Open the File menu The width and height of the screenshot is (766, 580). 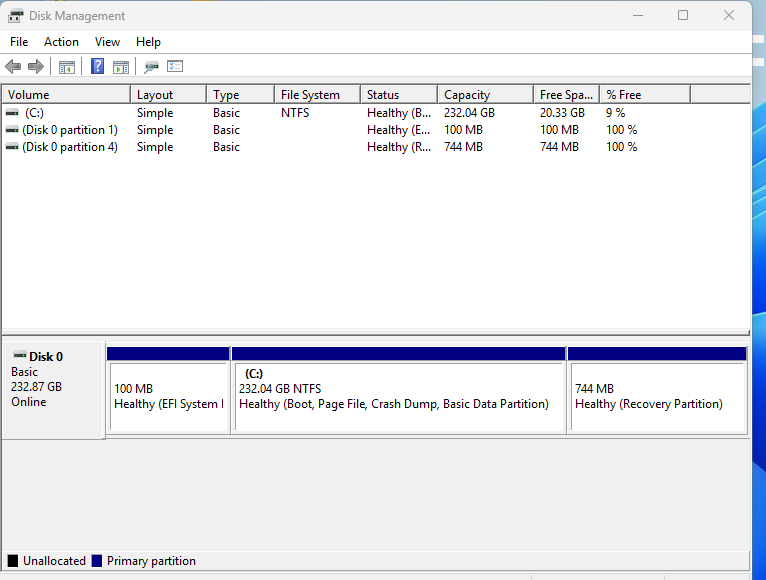19,42
